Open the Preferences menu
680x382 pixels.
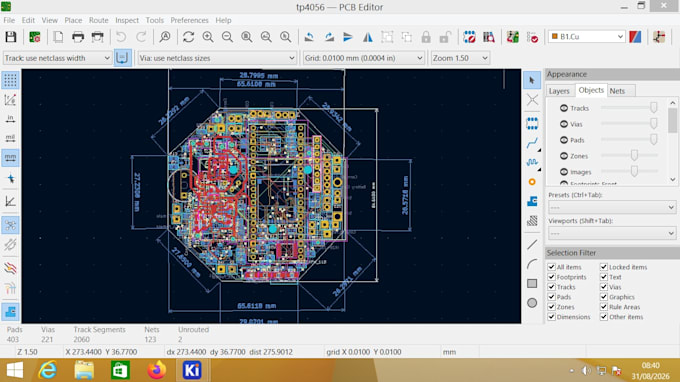(x=189, y=20)
